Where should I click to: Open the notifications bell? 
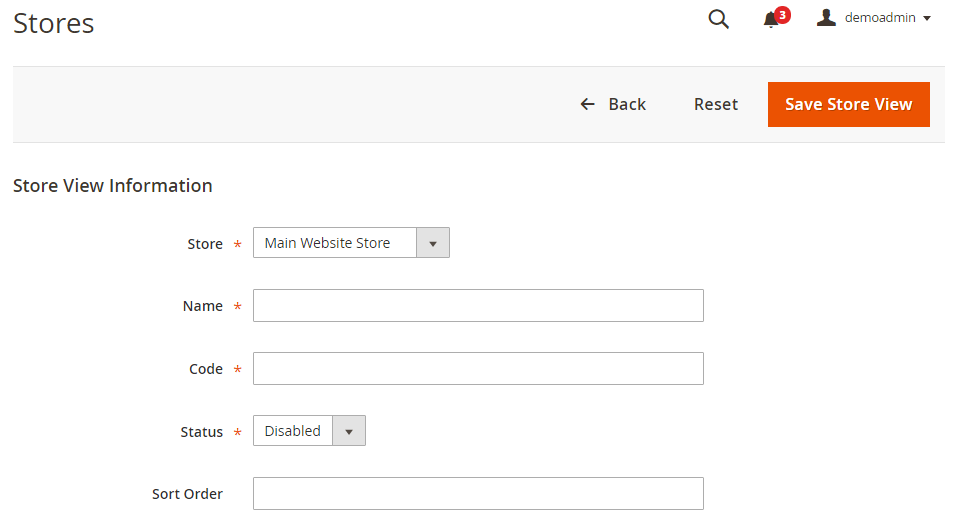(770, 20)
